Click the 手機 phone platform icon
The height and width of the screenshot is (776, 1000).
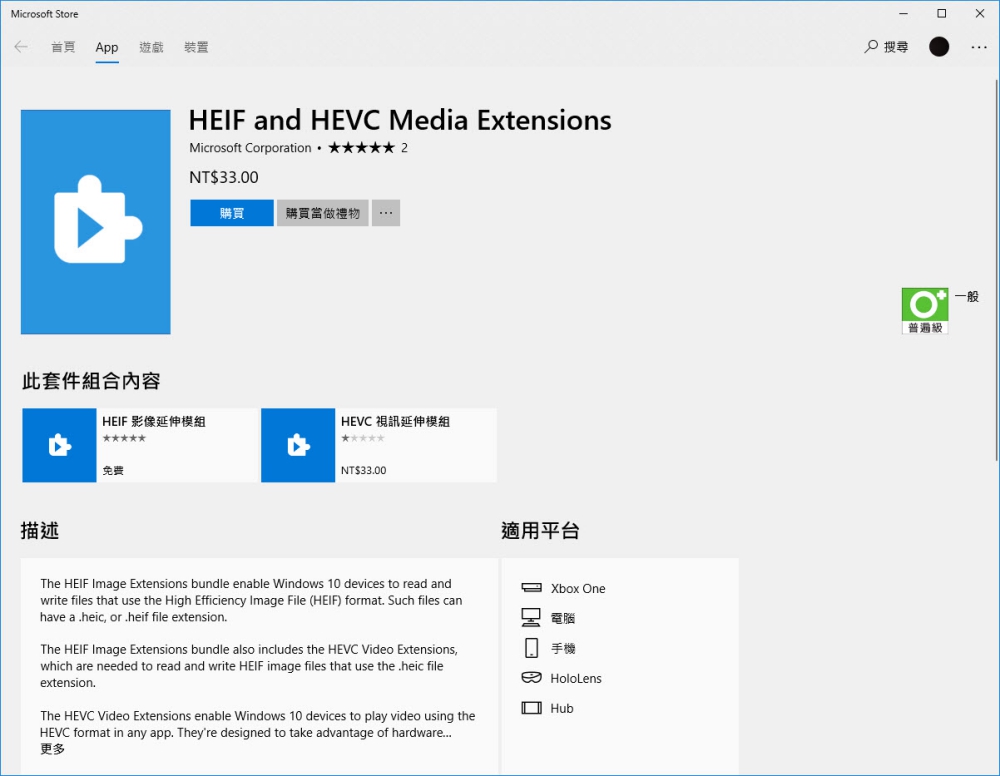(531, 648)
